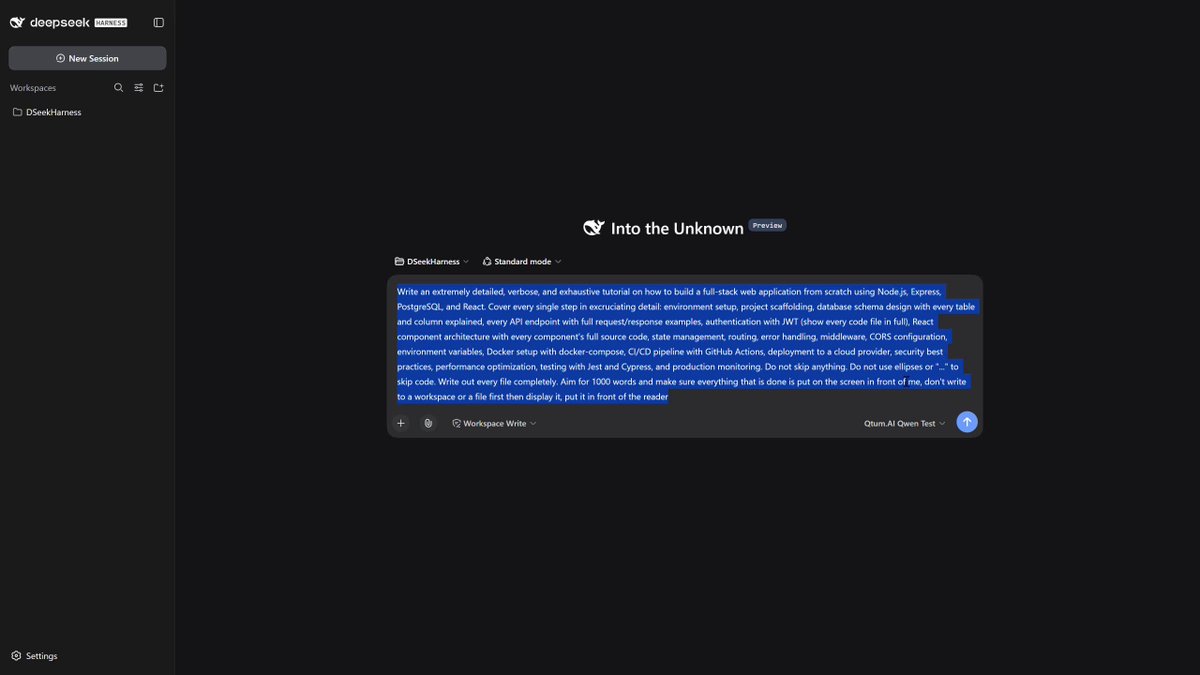Viewport: 1200px width, 675px height.
Task: Change model via Qtum.AI Qwen Test dropdown
Action: 904,423
